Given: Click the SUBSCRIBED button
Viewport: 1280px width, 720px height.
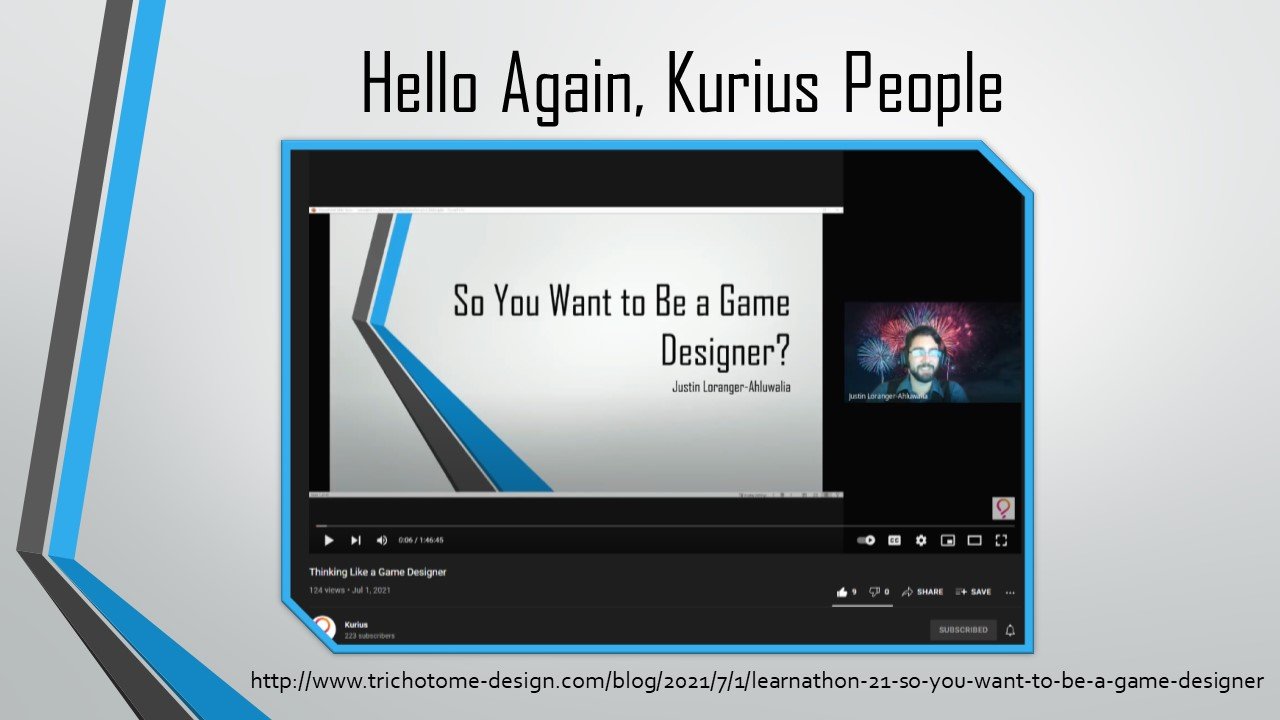Looking at the screenshot, I should [963, 630].
